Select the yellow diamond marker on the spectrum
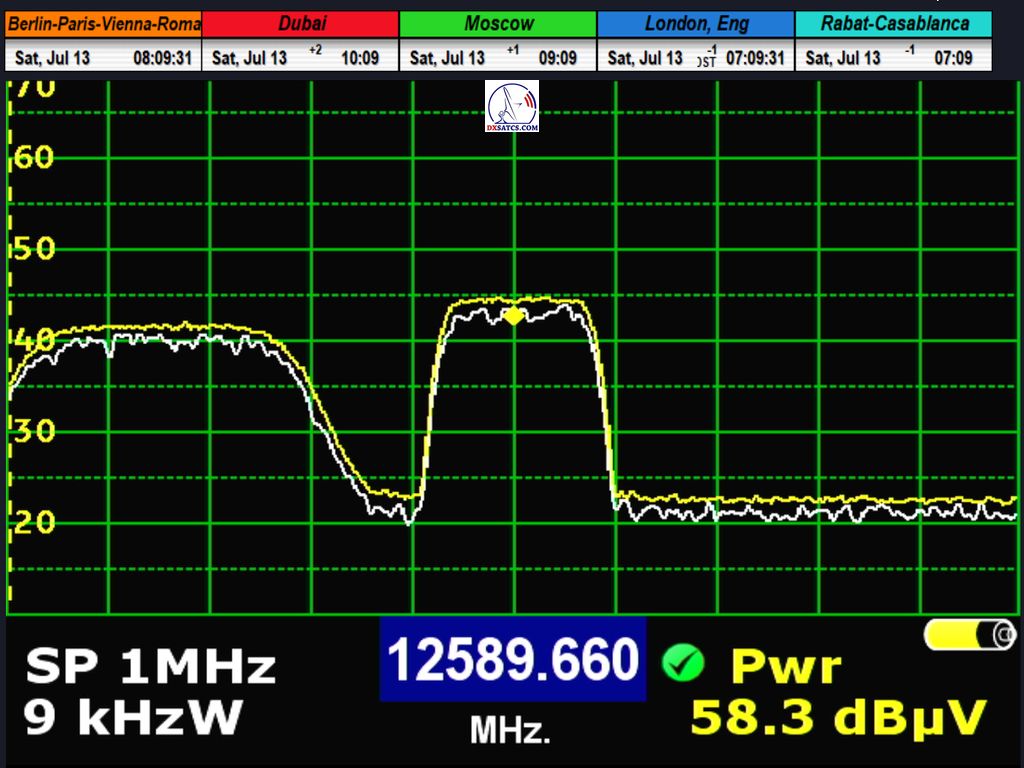The image size is (1024, 768). [x=513, y=316]
